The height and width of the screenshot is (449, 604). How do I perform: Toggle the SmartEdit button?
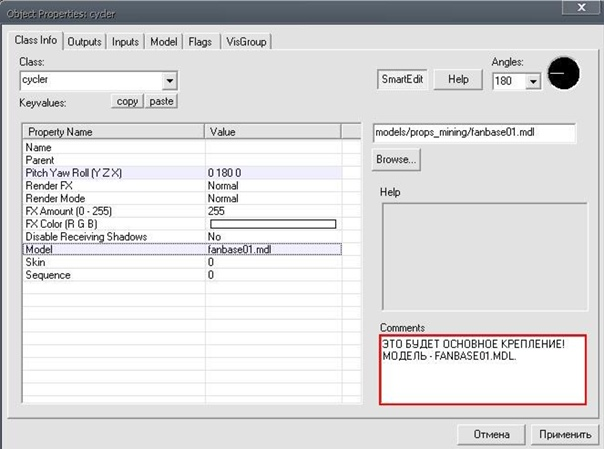402,79
